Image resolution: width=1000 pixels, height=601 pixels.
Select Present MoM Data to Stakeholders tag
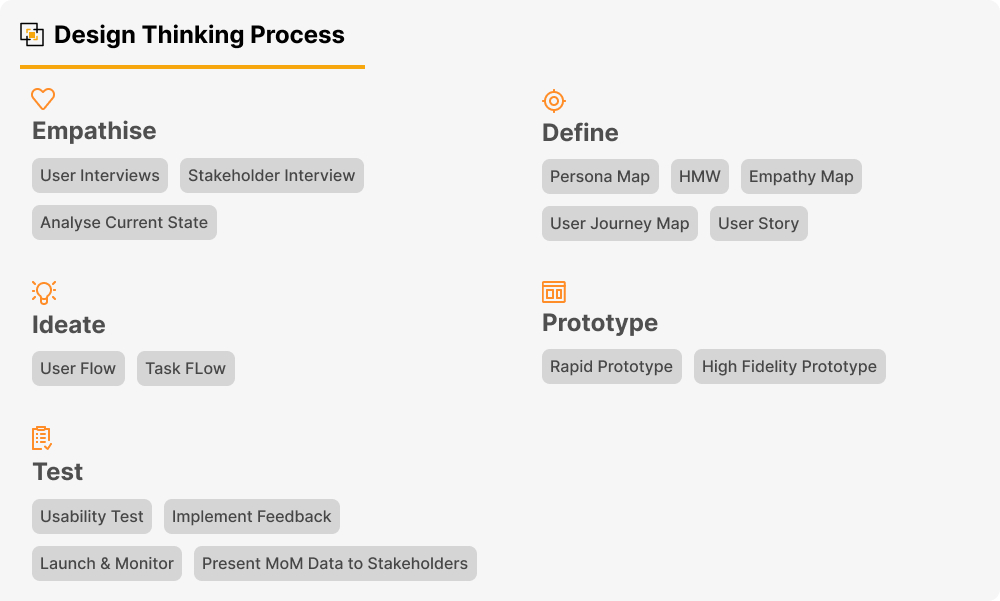tap(335, 564)
